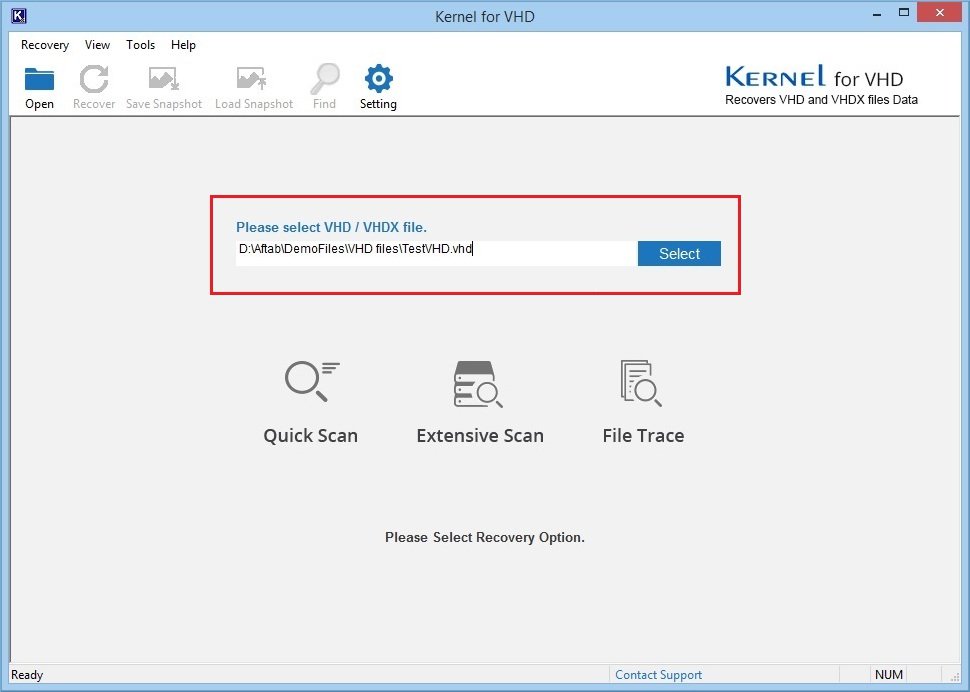Open the Setting gear icon
The width and height of the screenshot is (970, 692).
coord(379,79)
